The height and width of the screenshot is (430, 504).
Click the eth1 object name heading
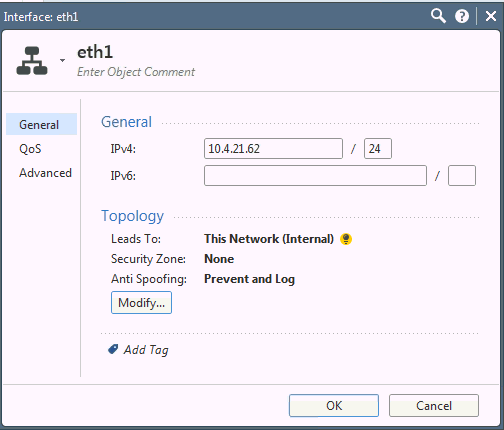[95, 52]
